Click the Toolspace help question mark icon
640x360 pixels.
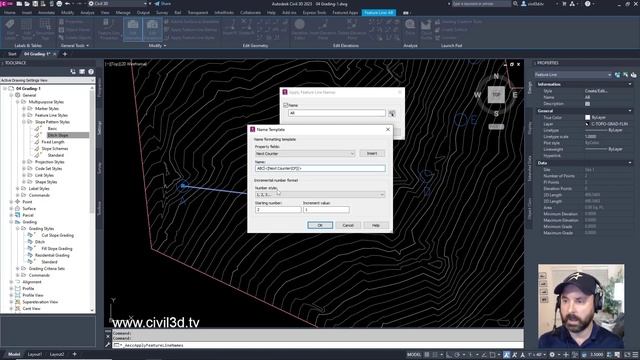(x=91, y=72)
